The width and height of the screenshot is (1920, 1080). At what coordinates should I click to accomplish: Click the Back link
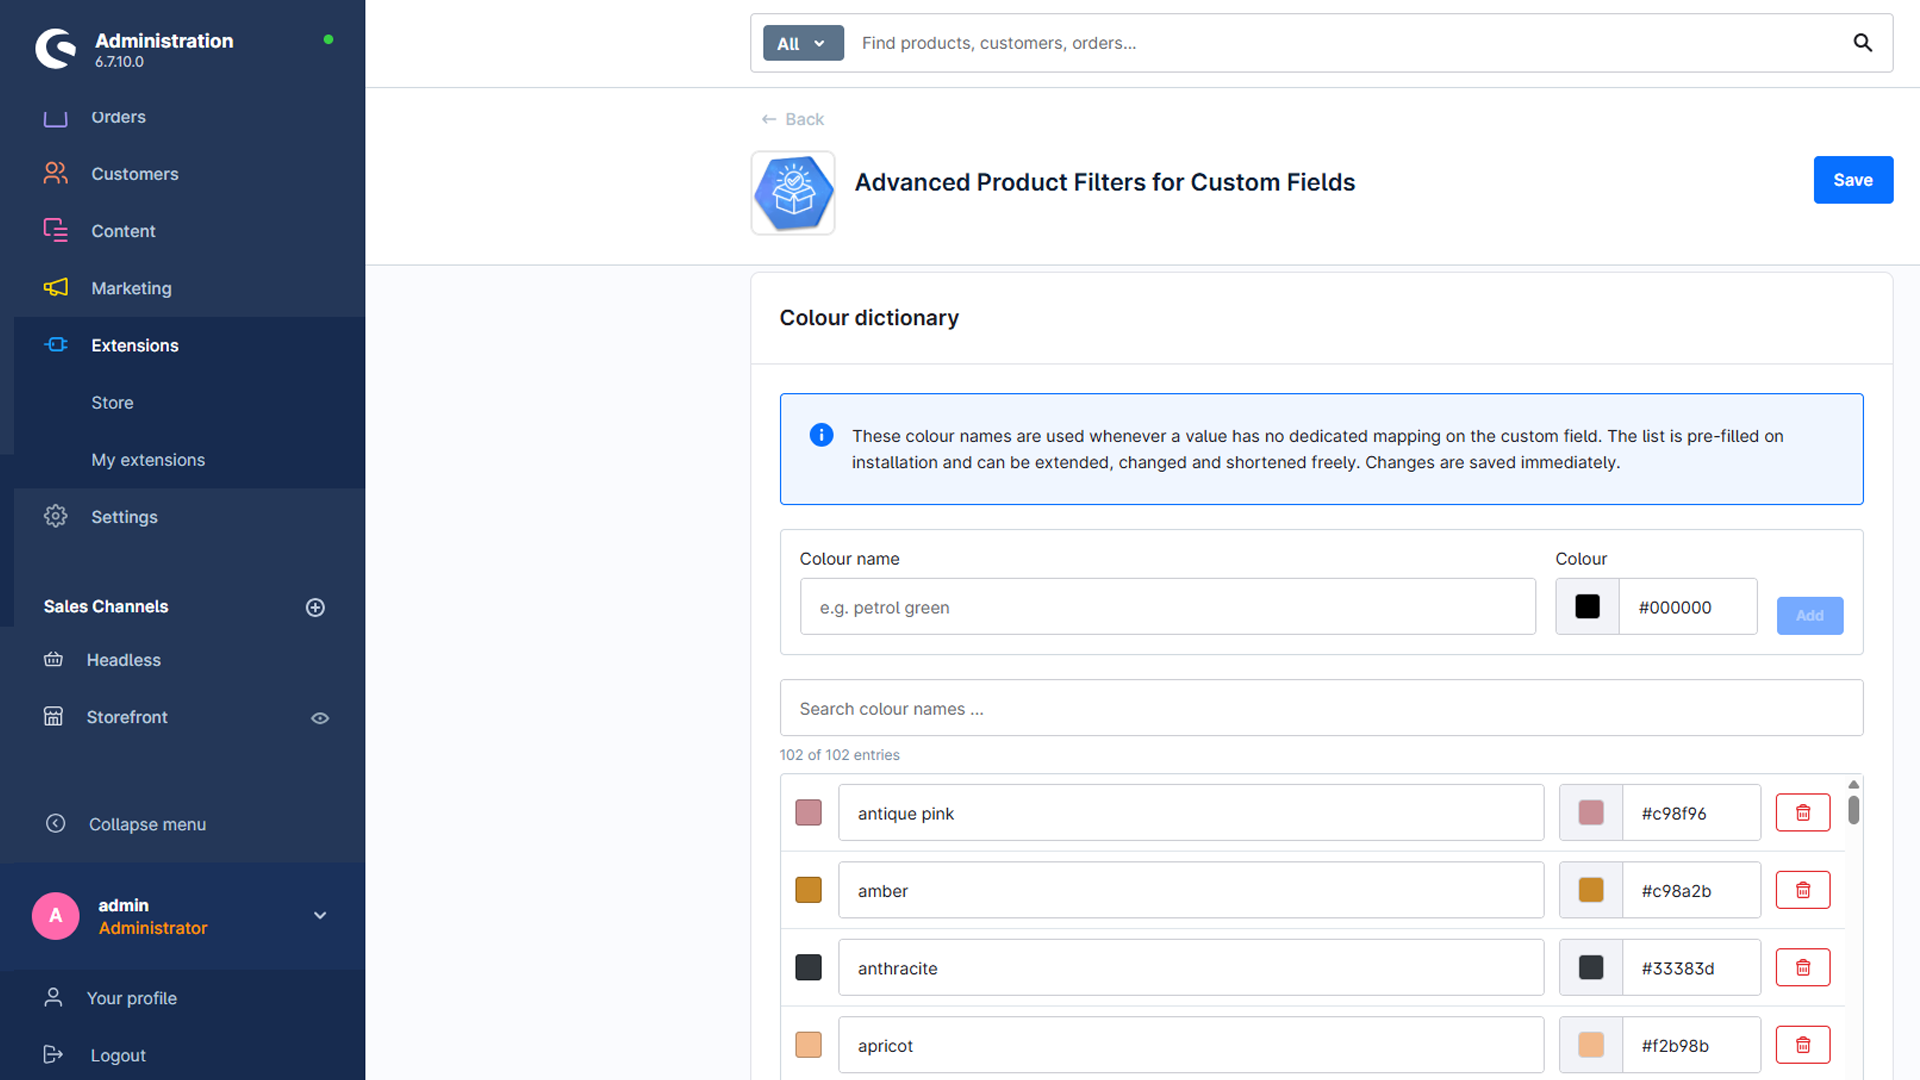[793, 119]
